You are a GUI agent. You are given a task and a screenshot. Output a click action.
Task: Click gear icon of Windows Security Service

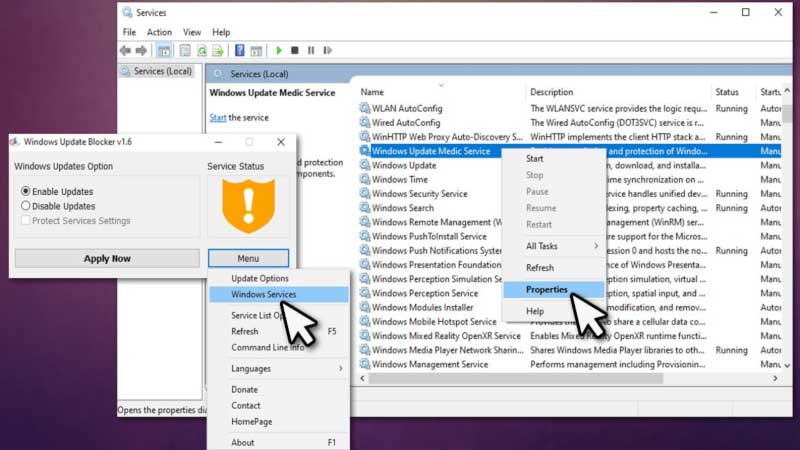tap(364, 194)
